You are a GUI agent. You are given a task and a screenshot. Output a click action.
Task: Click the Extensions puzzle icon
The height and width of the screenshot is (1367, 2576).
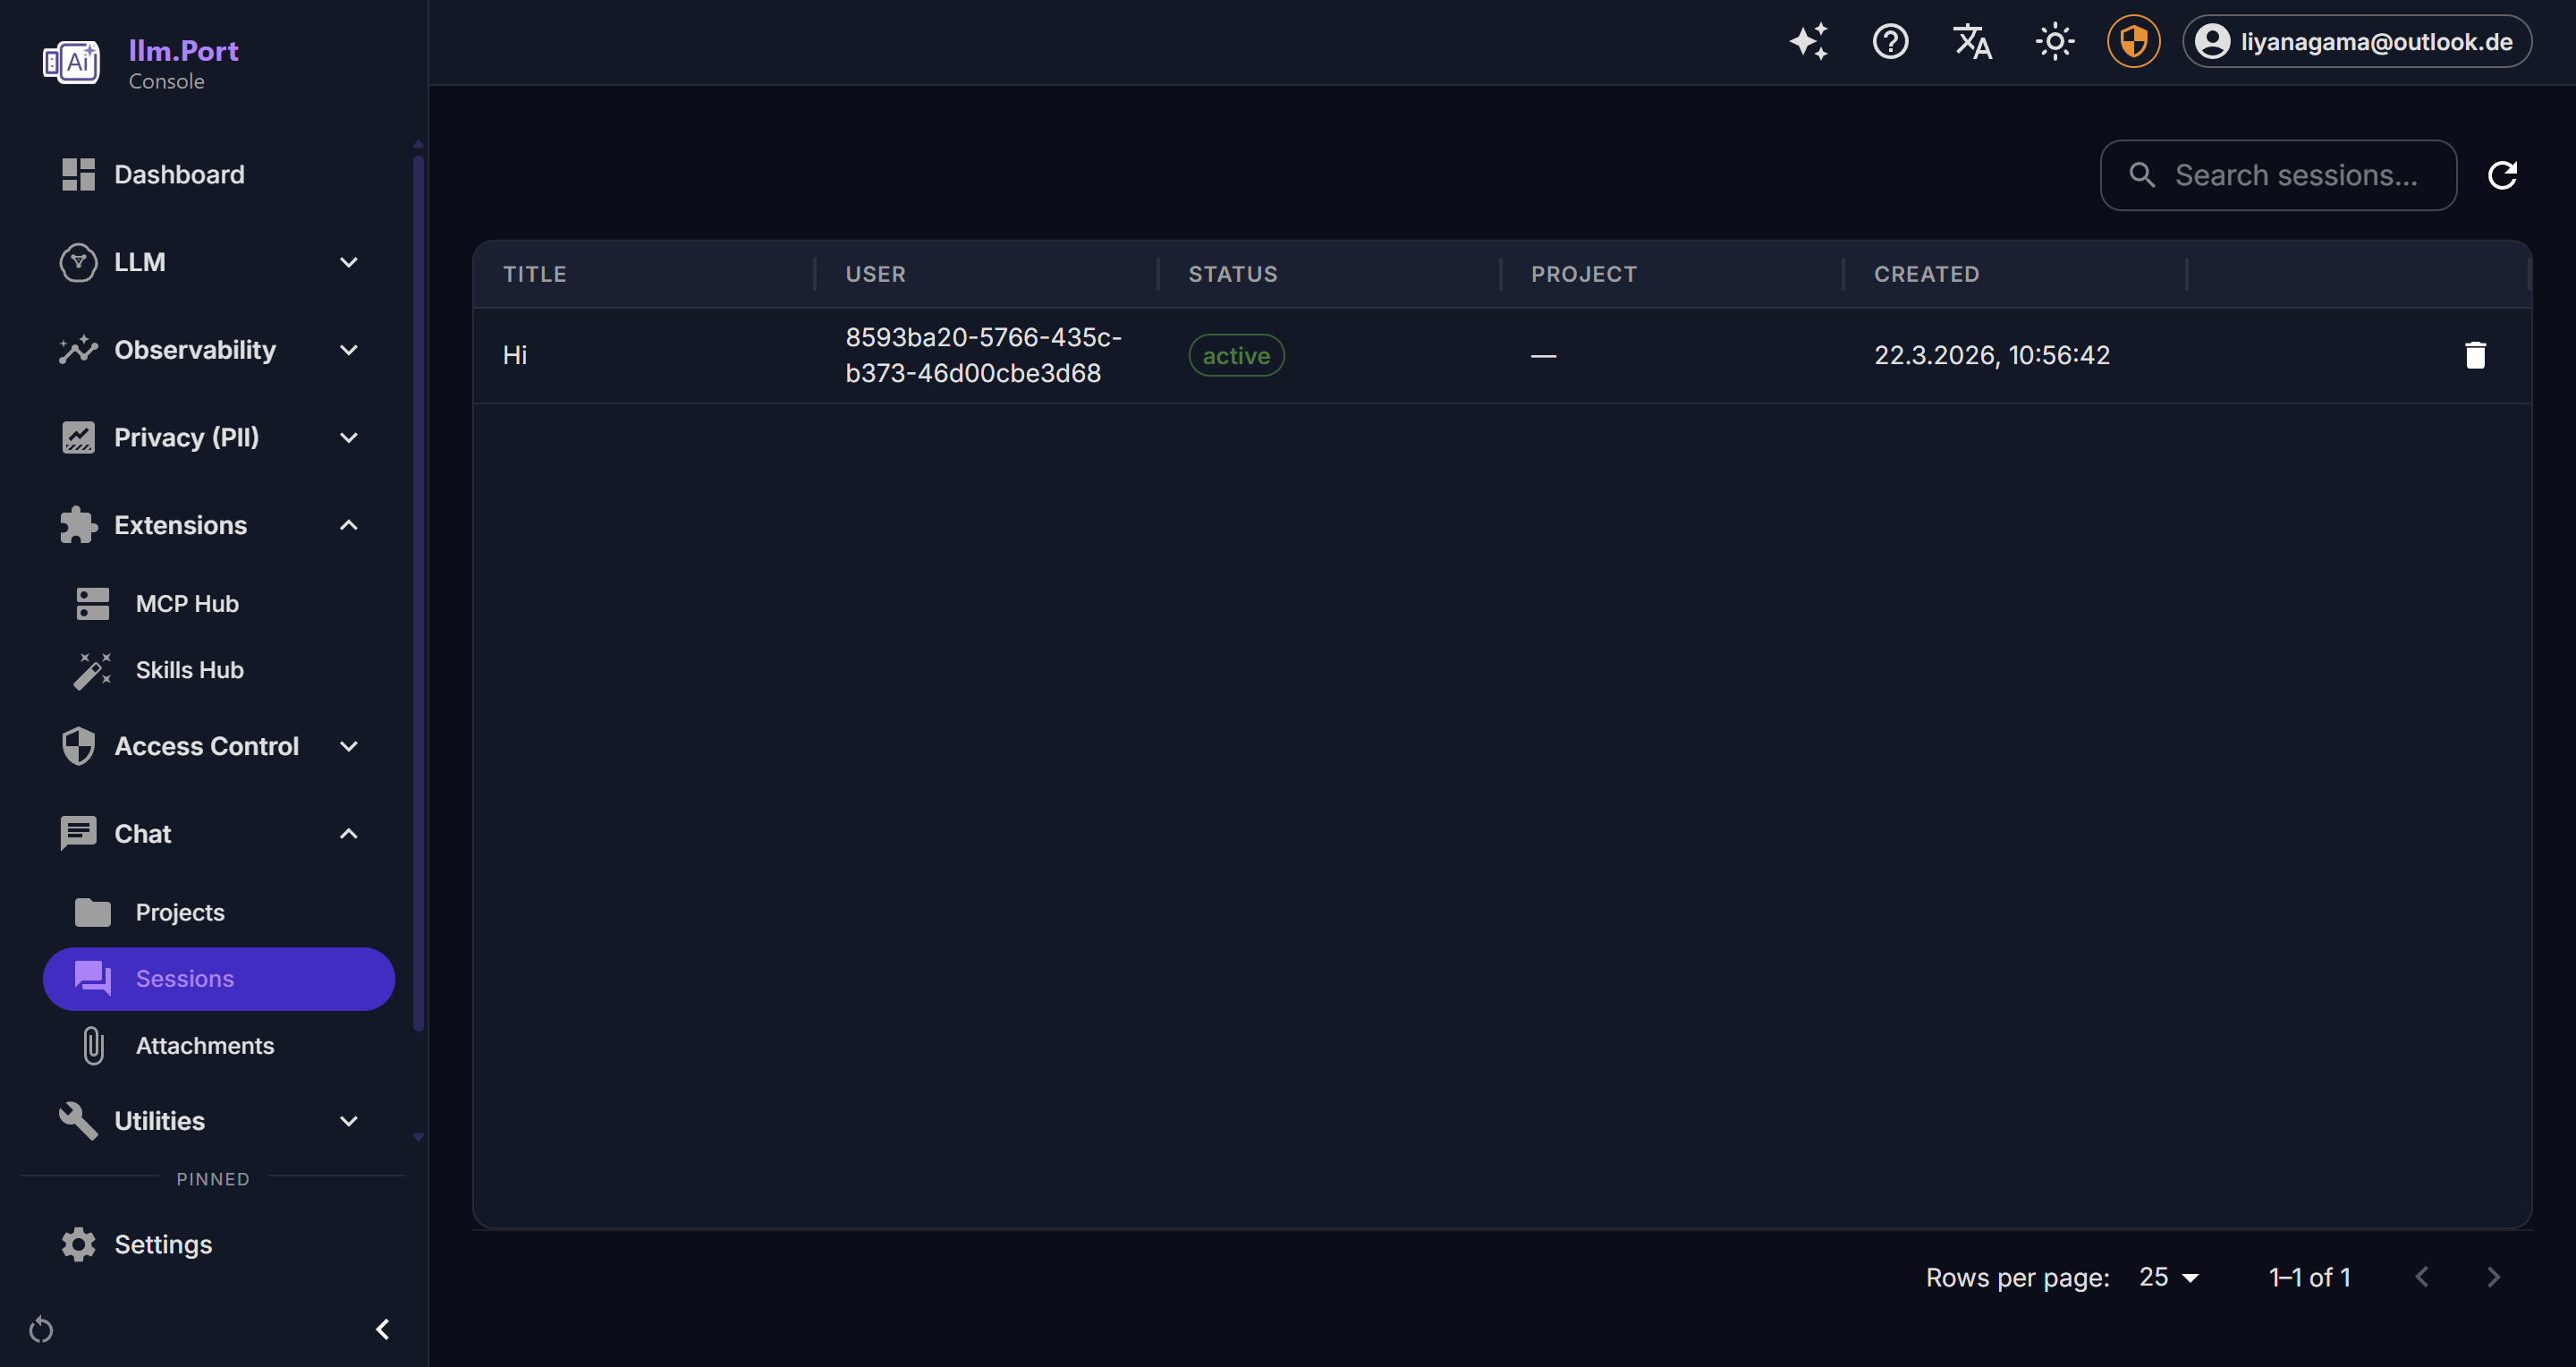coord(78,525)
